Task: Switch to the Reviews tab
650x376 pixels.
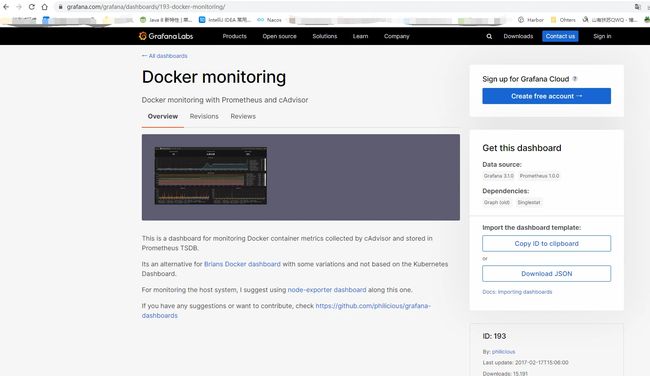Action: 243,116
